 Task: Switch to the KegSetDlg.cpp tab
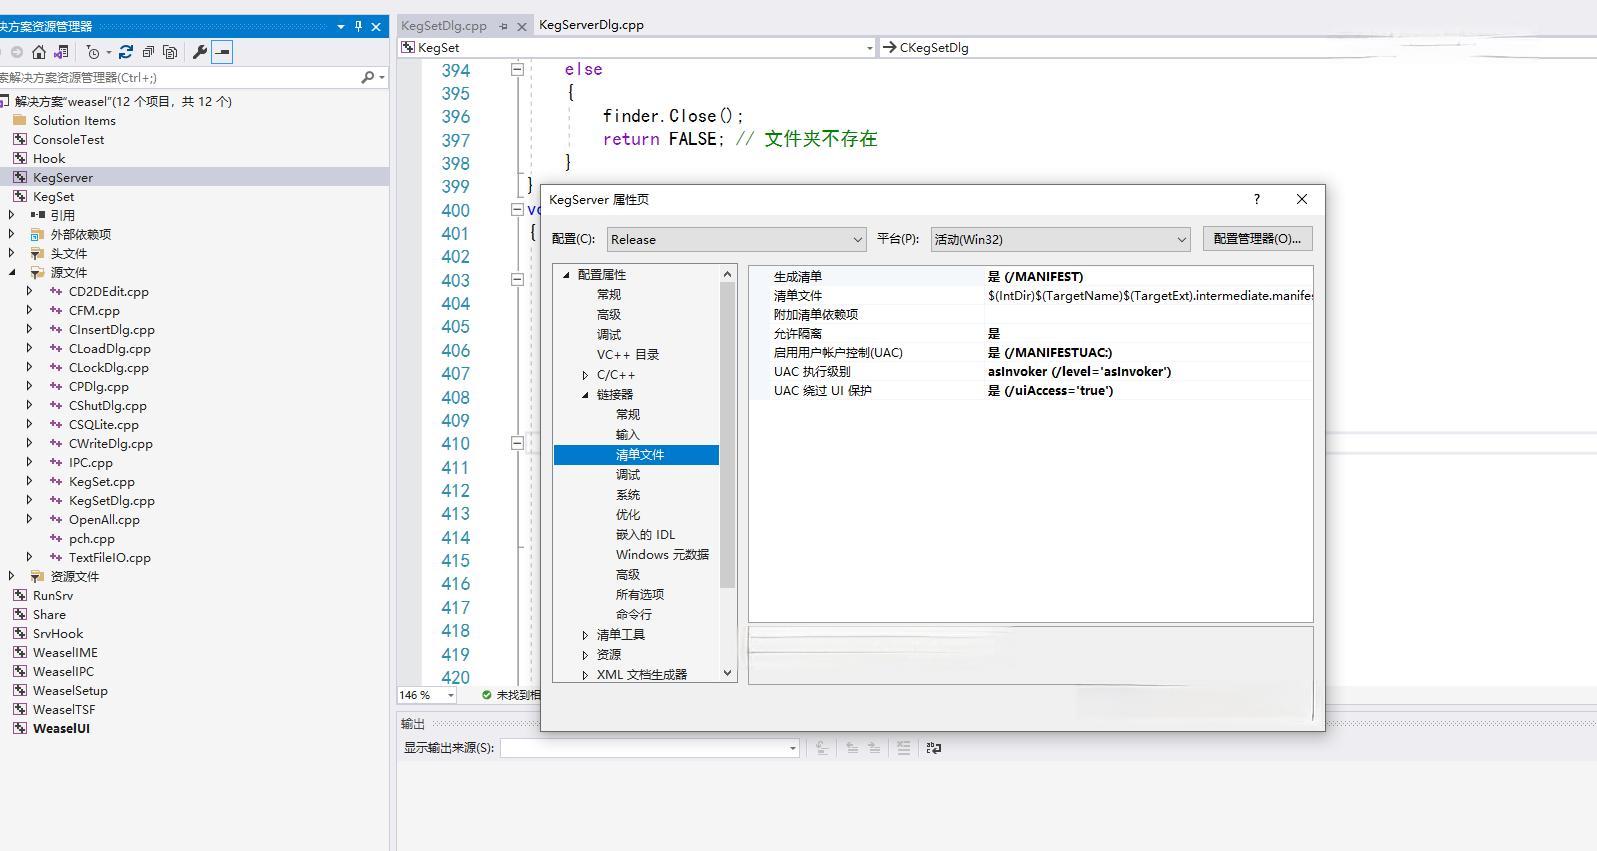444,26
